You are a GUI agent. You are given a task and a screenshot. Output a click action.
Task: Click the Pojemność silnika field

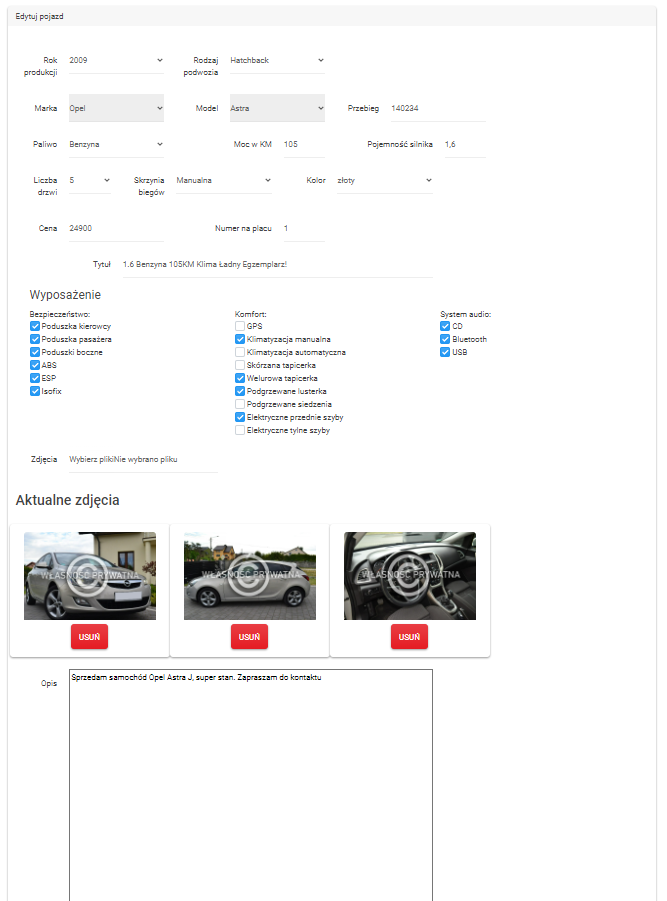coord(465,144)
